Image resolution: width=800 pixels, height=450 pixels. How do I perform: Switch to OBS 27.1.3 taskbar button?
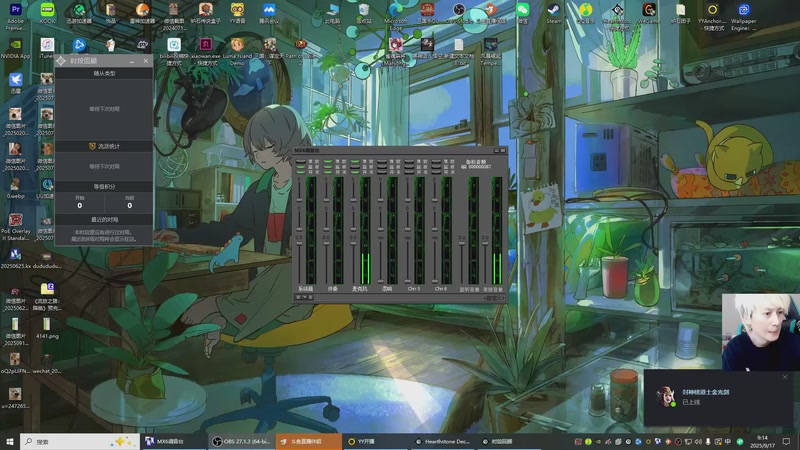tap(242, 441)
